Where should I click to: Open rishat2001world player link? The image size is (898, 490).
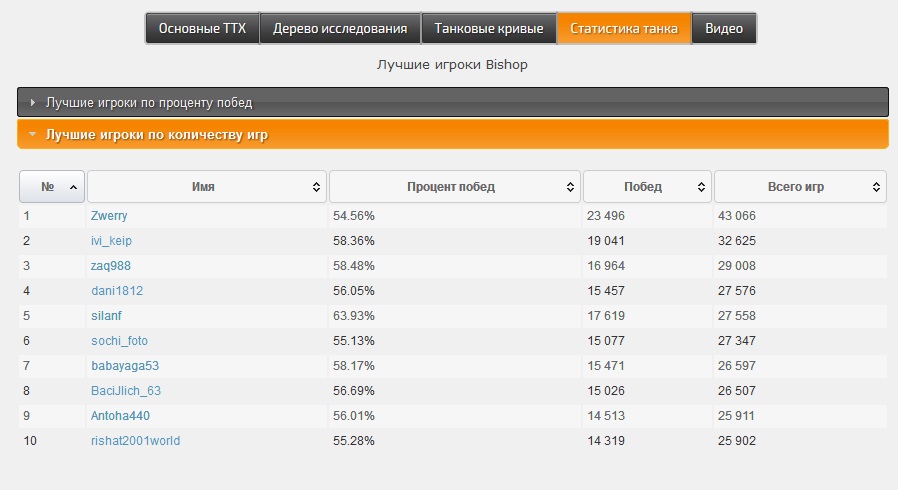135,441
